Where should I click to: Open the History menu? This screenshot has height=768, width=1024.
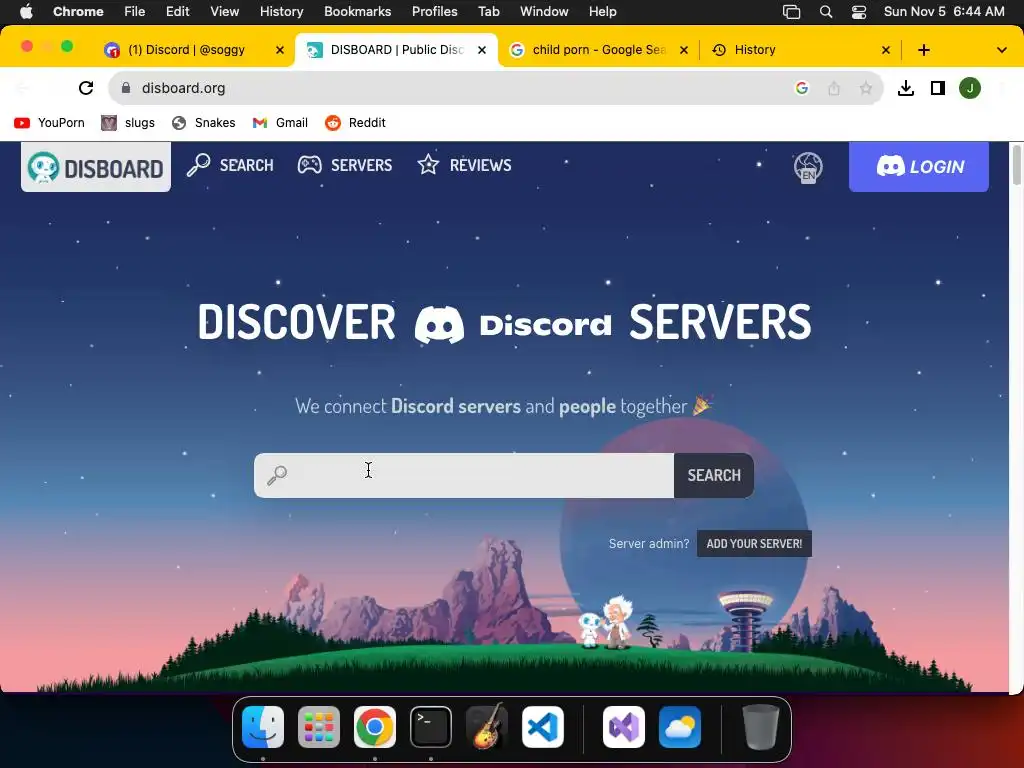coord(281,12)
